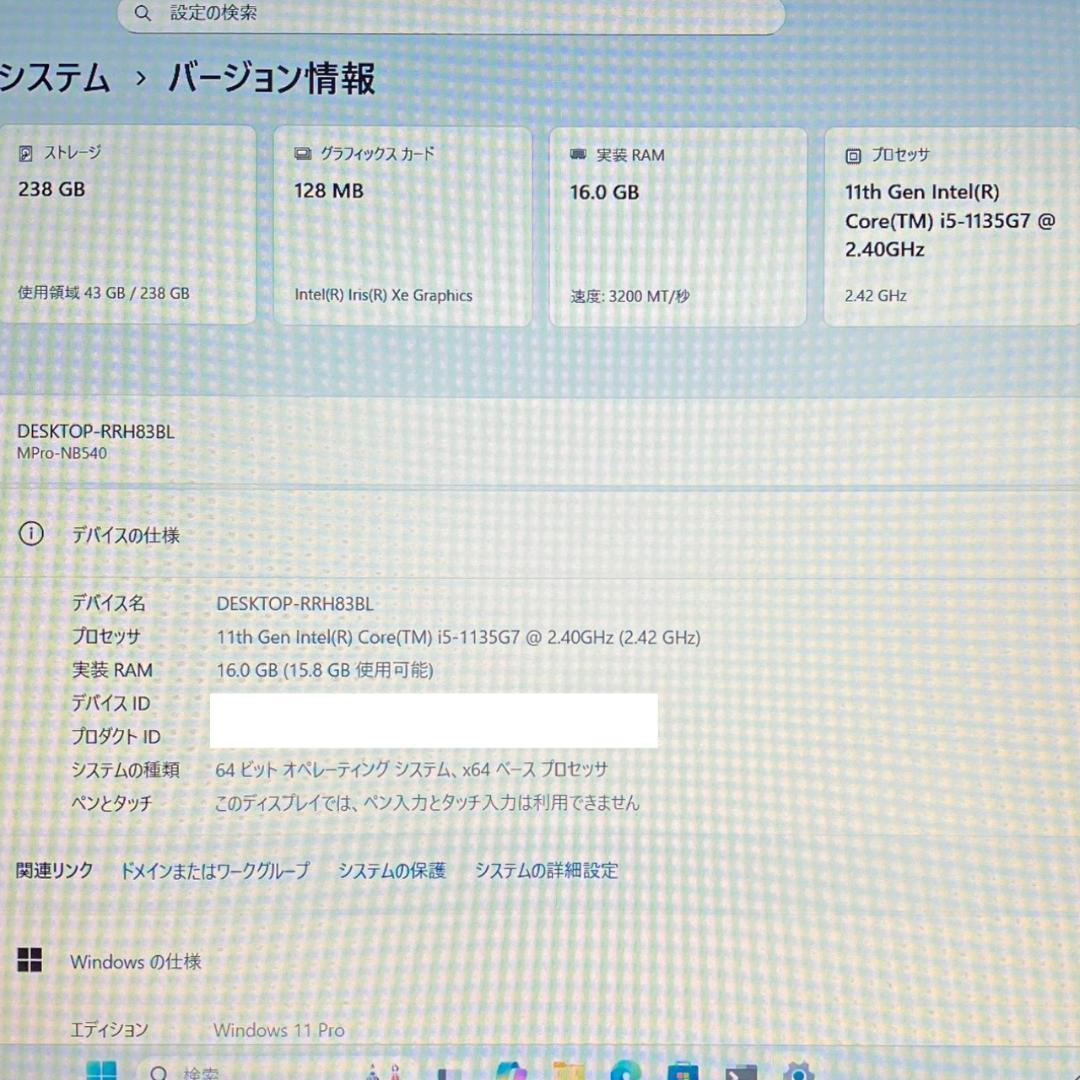Viewport: 1080px width, 1080px height.
Task: Click the プロダクト ID label
Action: coord(116,736)
